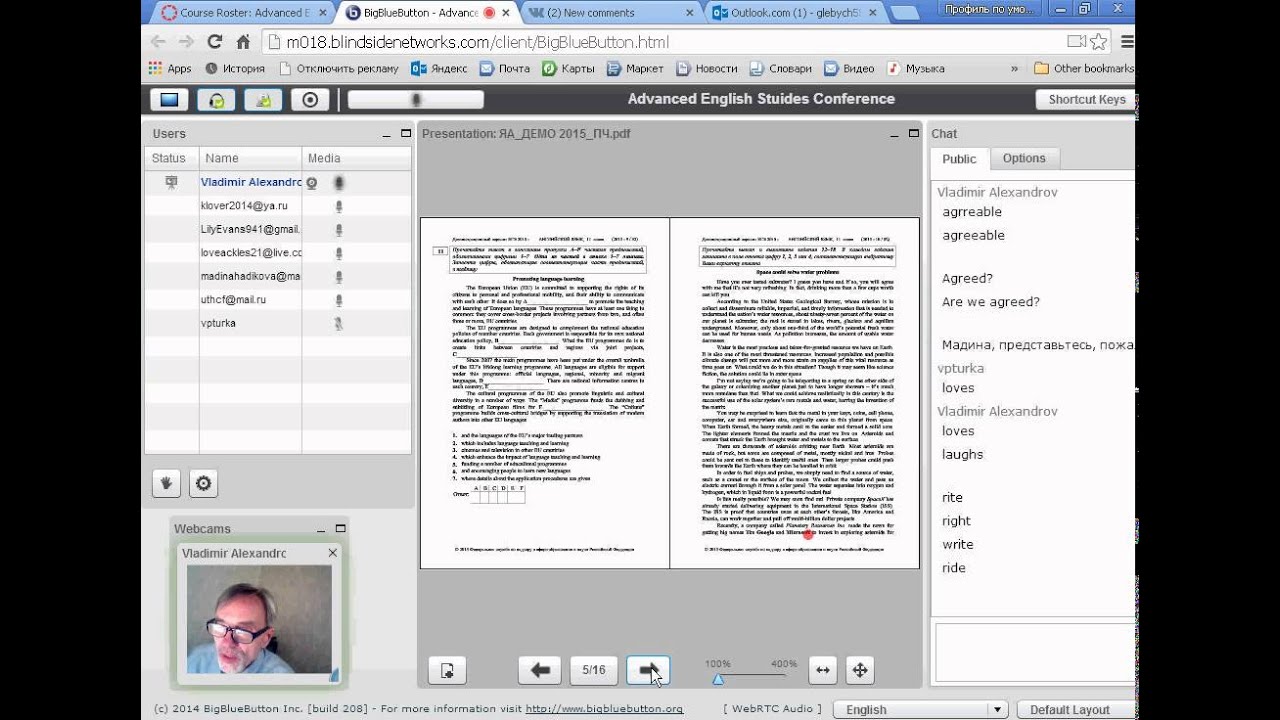
Task: Open the Chrome menu hamburger icon
Action: click(1127, 42)
